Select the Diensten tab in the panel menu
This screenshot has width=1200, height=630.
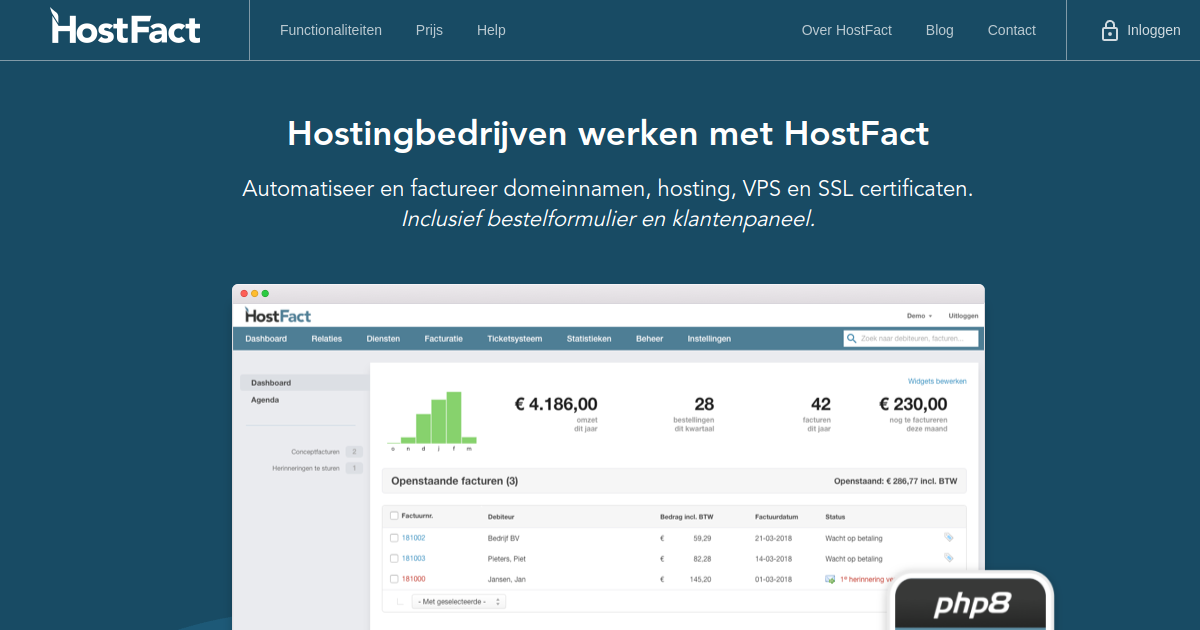pos(383,339)
